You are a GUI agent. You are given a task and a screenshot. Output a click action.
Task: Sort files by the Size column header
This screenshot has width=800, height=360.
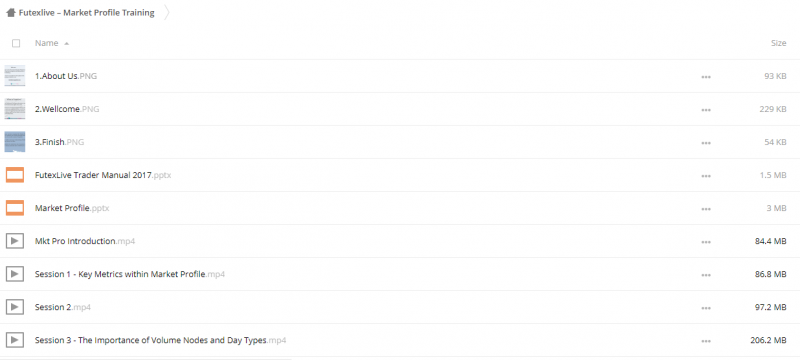[778, 43]
